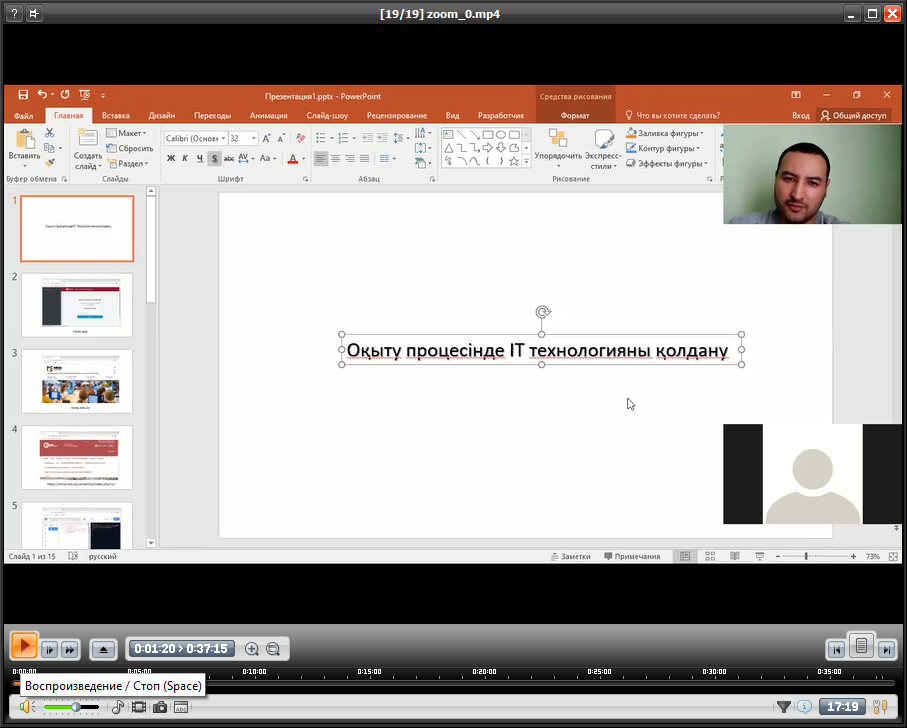Screen dimensions: 907x728
Task: Click the Format Painter brush icon
Action: [50, 163]
